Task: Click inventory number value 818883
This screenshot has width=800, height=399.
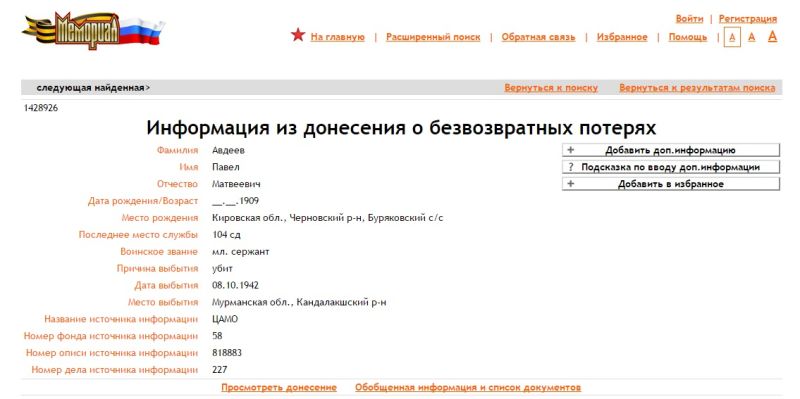Action: tap(227, 353)
